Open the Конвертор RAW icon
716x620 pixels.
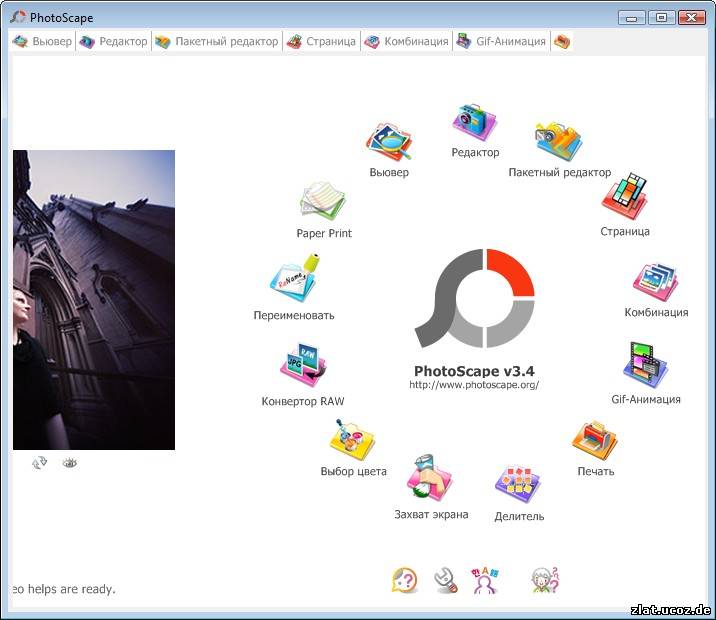(x=303, y=365)
